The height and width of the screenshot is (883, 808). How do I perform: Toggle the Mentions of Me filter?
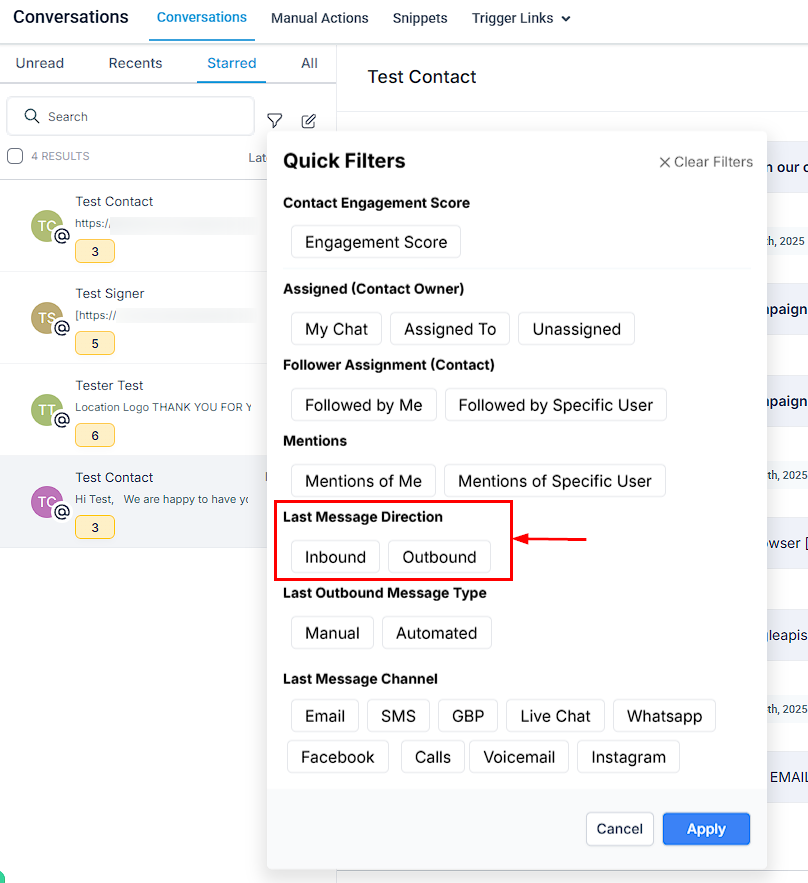click(x=363, y=481)
